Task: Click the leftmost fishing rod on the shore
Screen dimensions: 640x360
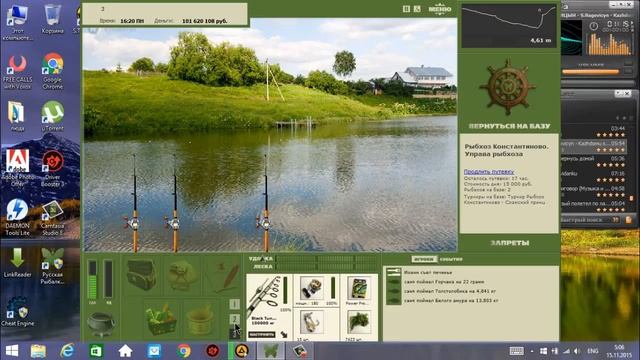Action: (x=134, y=204)
